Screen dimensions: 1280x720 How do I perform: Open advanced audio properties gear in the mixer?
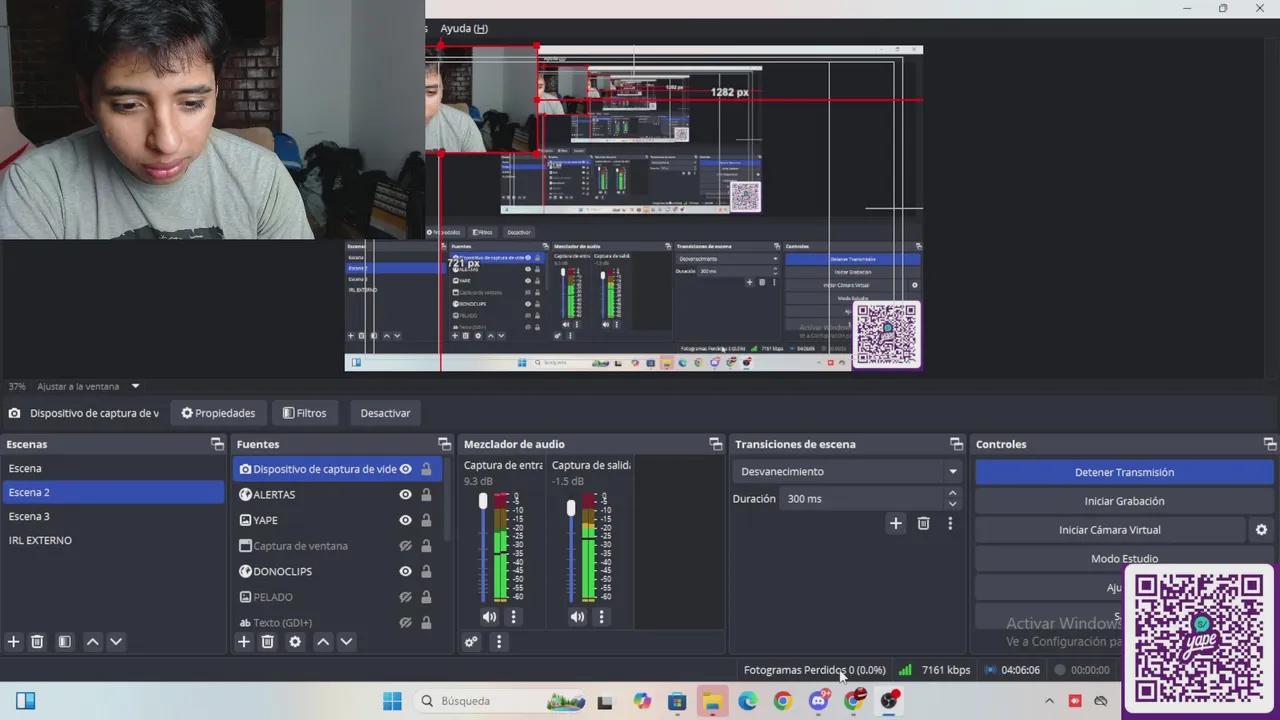point(472,642)
